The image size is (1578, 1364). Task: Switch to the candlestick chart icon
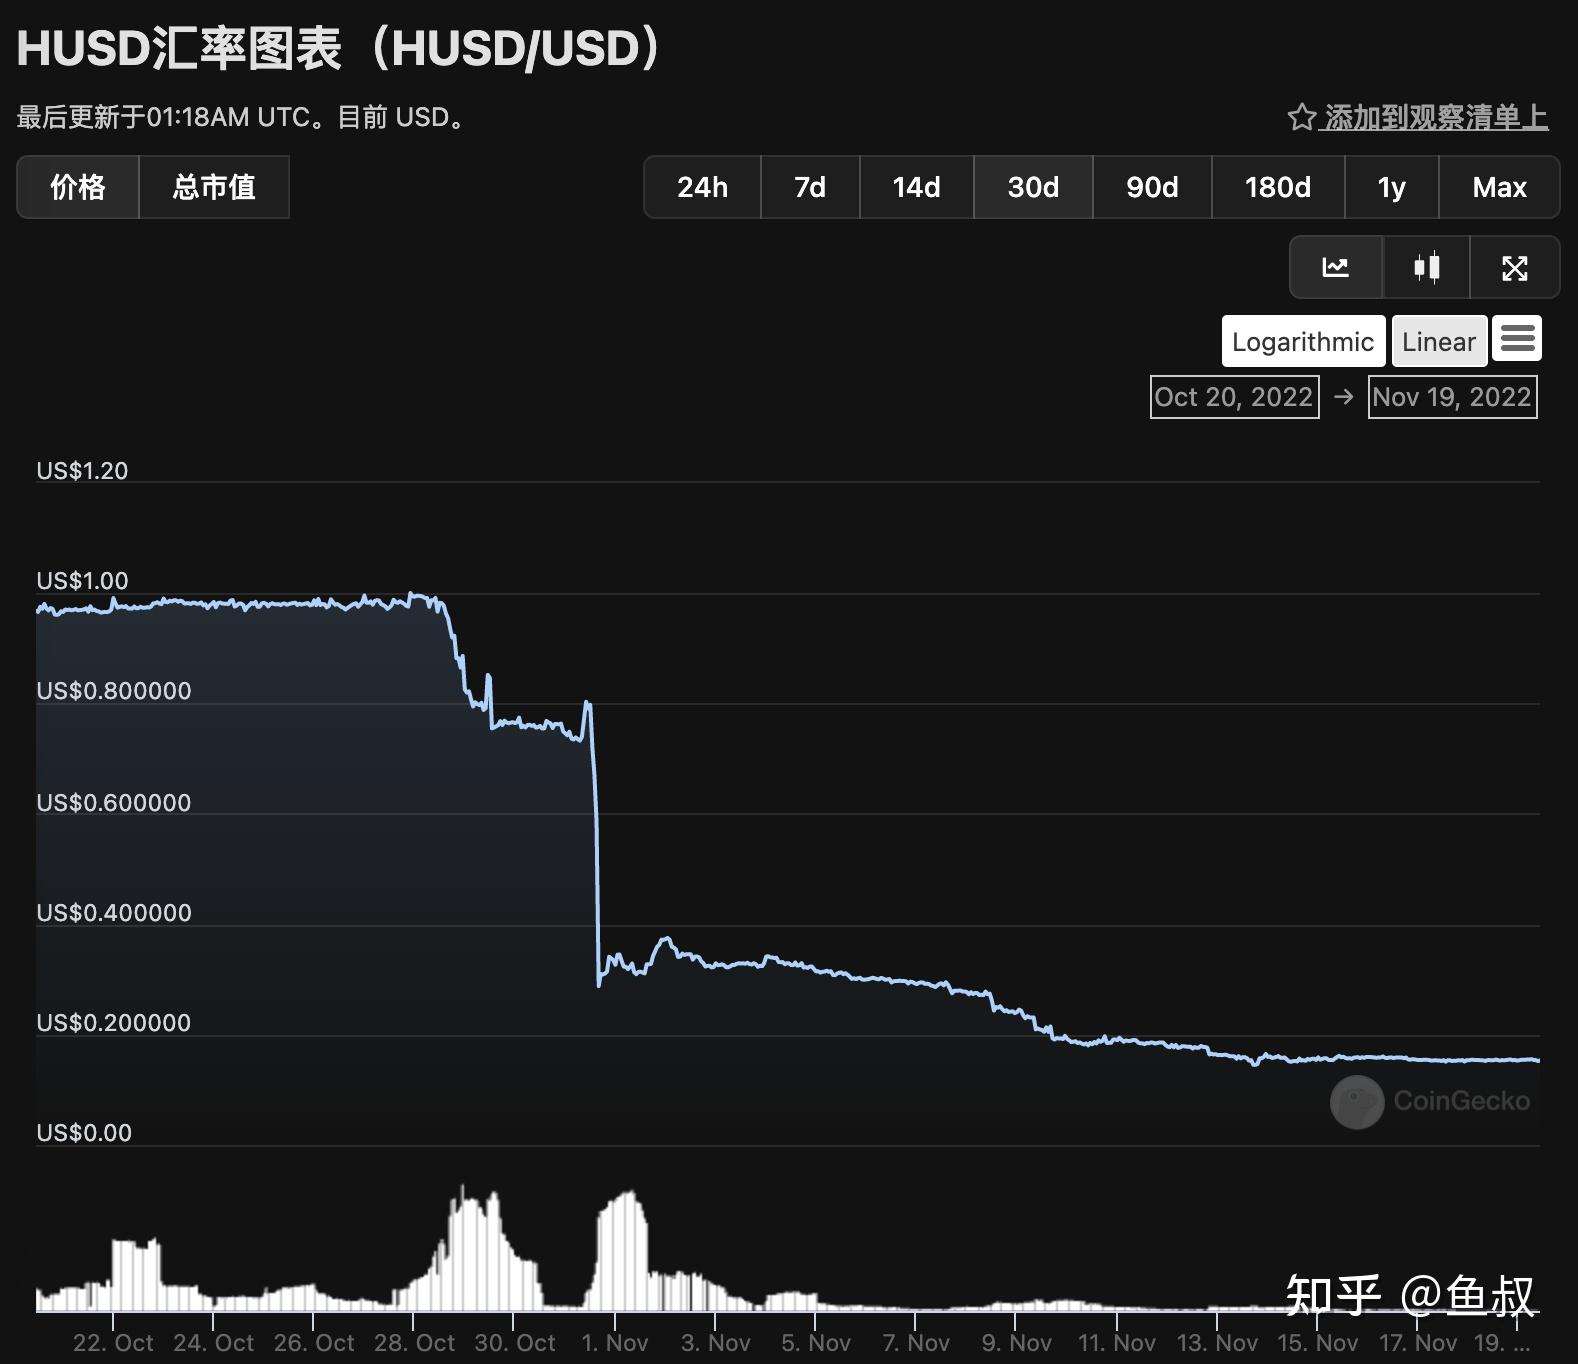(1427, 268)
